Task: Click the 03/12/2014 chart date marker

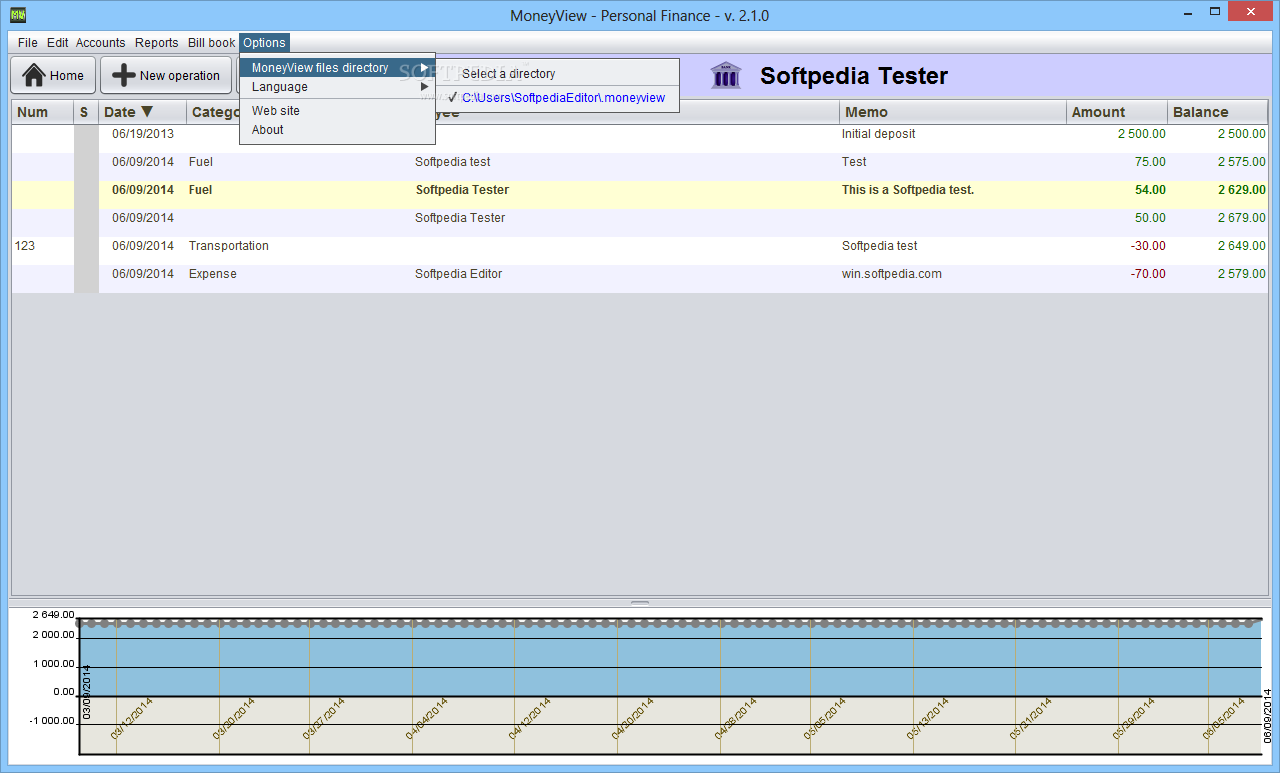Action: 131,719
